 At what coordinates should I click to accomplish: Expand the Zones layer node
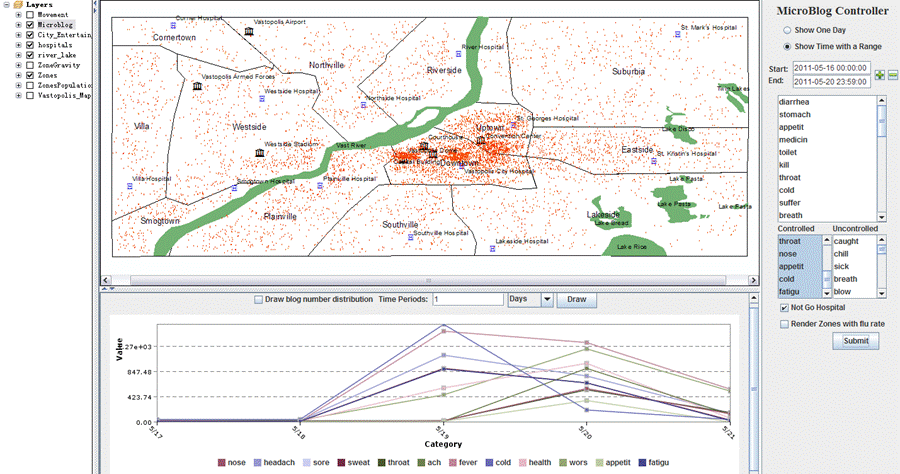[18, 75]
